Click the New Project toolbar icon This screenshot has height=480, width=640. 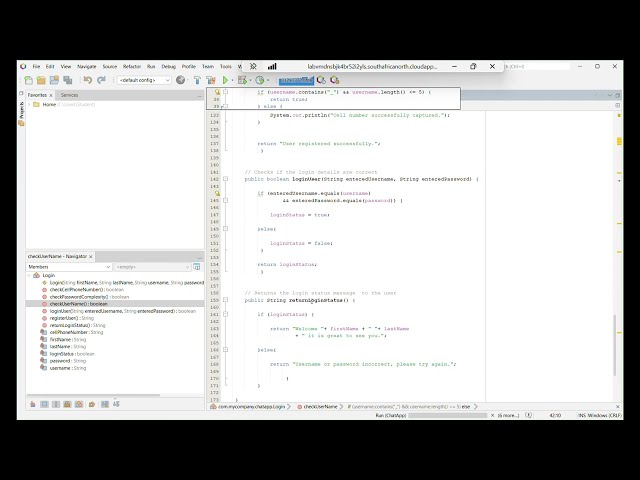41,80
